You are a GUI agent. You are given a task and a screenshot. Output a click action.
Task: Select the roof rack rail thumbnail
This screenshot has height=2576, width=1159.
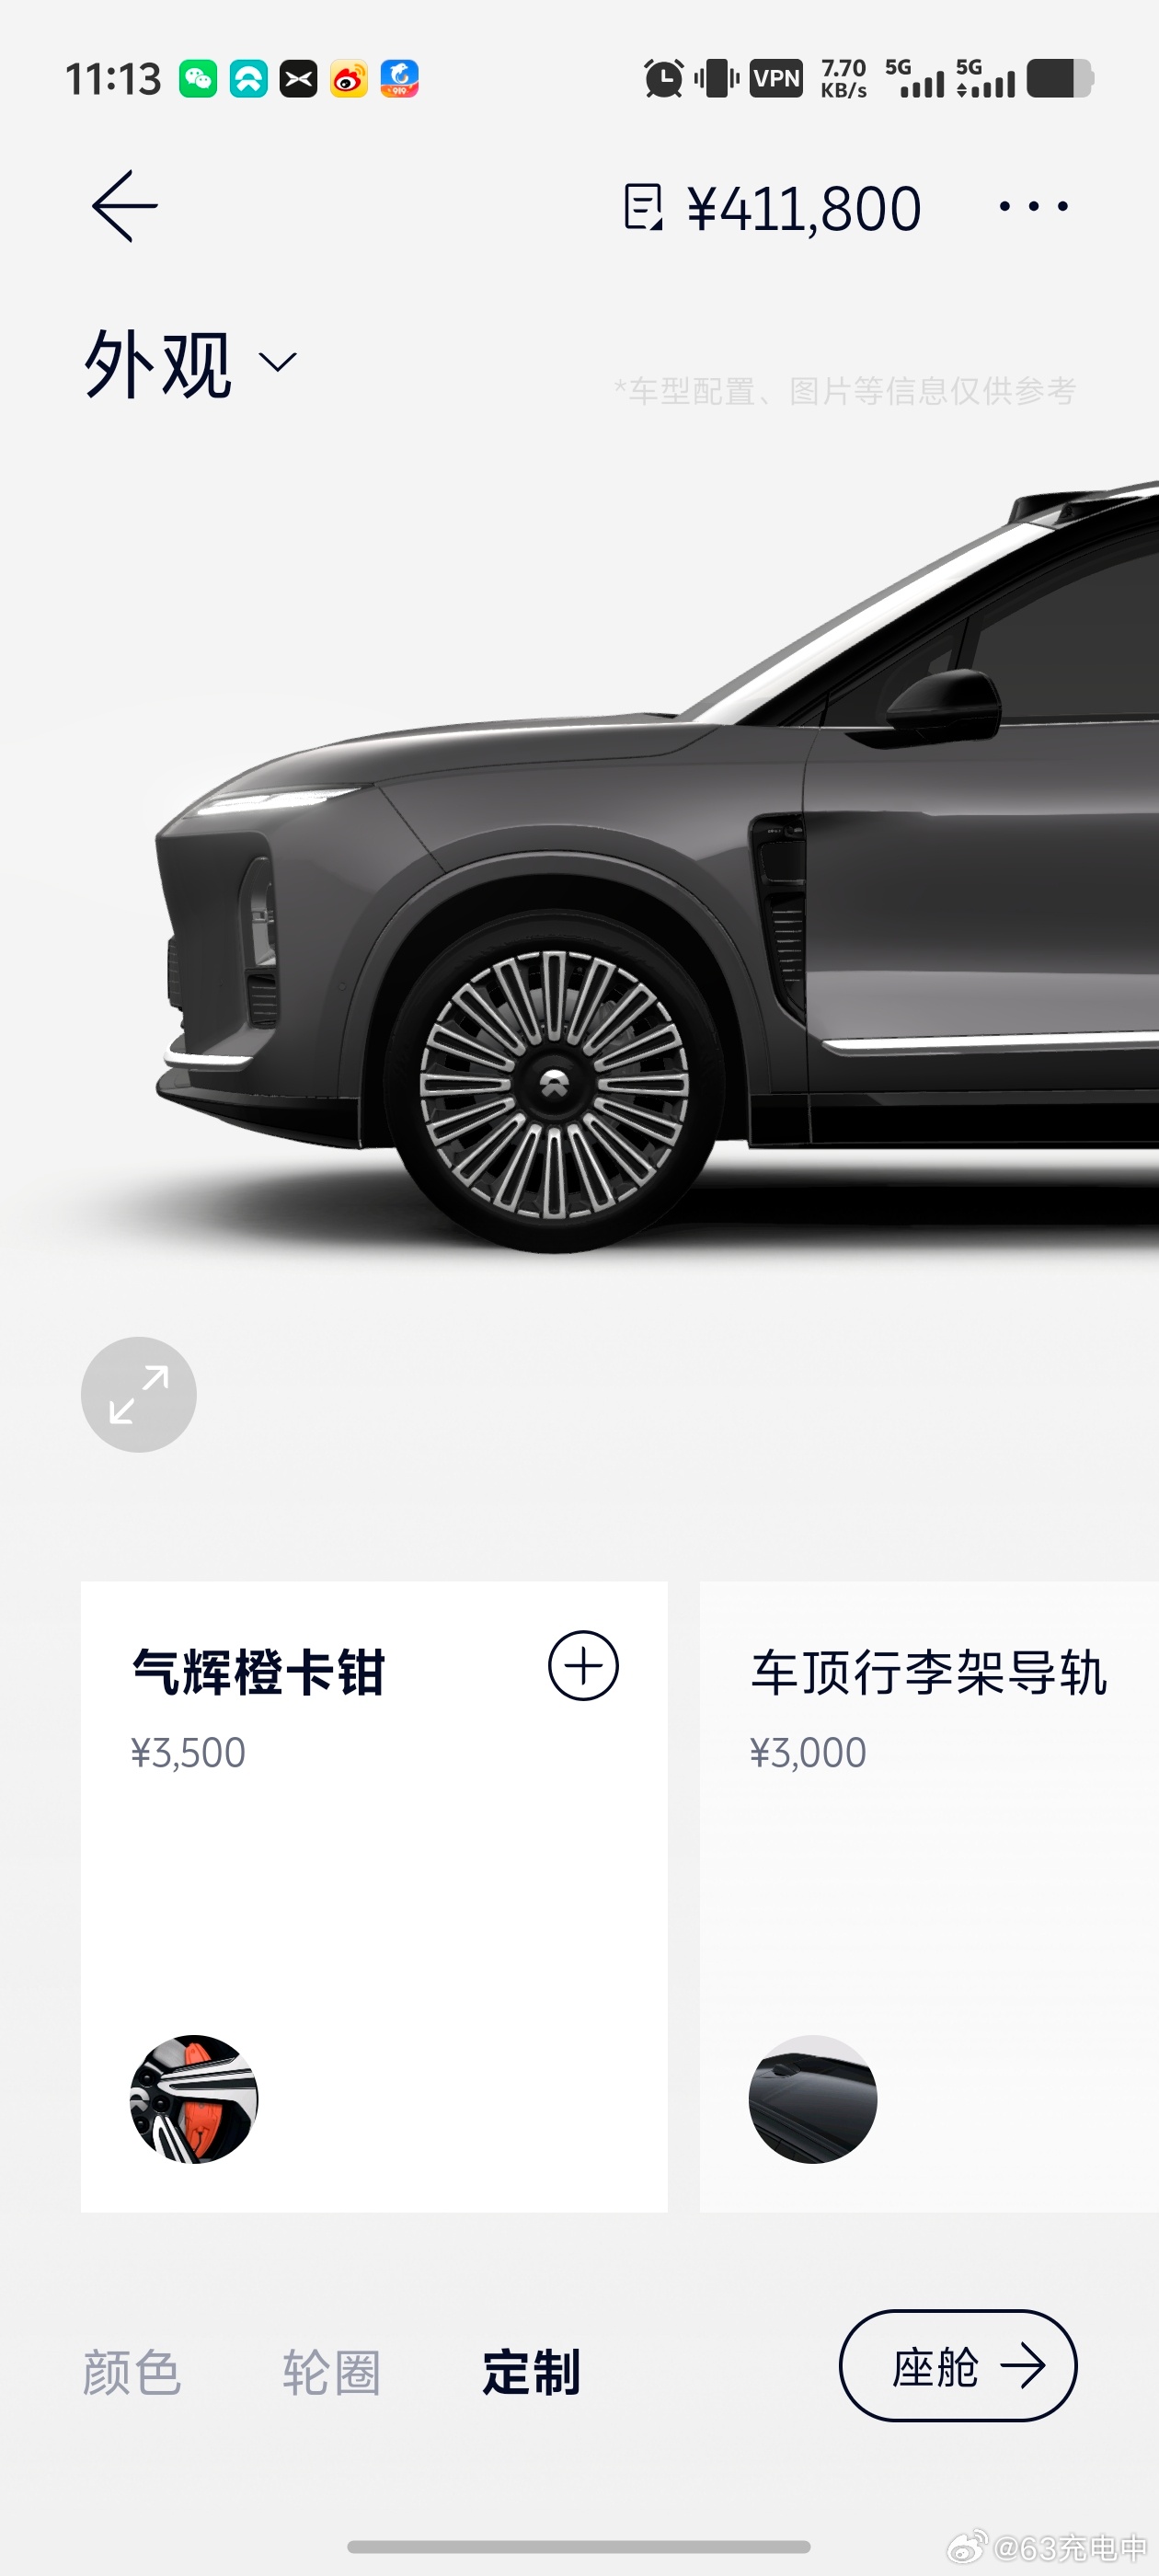[x=813, y=2099]
